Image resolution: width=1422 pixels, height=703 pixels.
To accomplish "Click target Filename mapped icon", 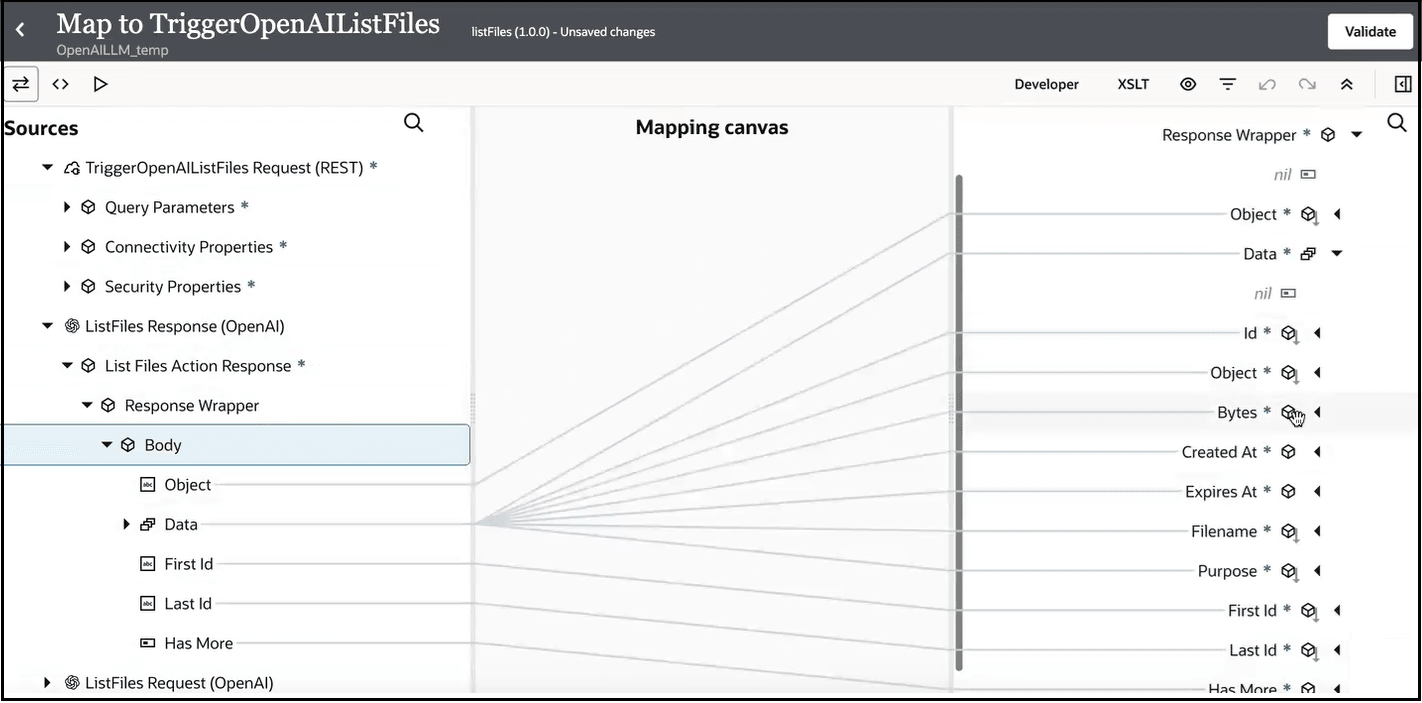I will 1290,532.
